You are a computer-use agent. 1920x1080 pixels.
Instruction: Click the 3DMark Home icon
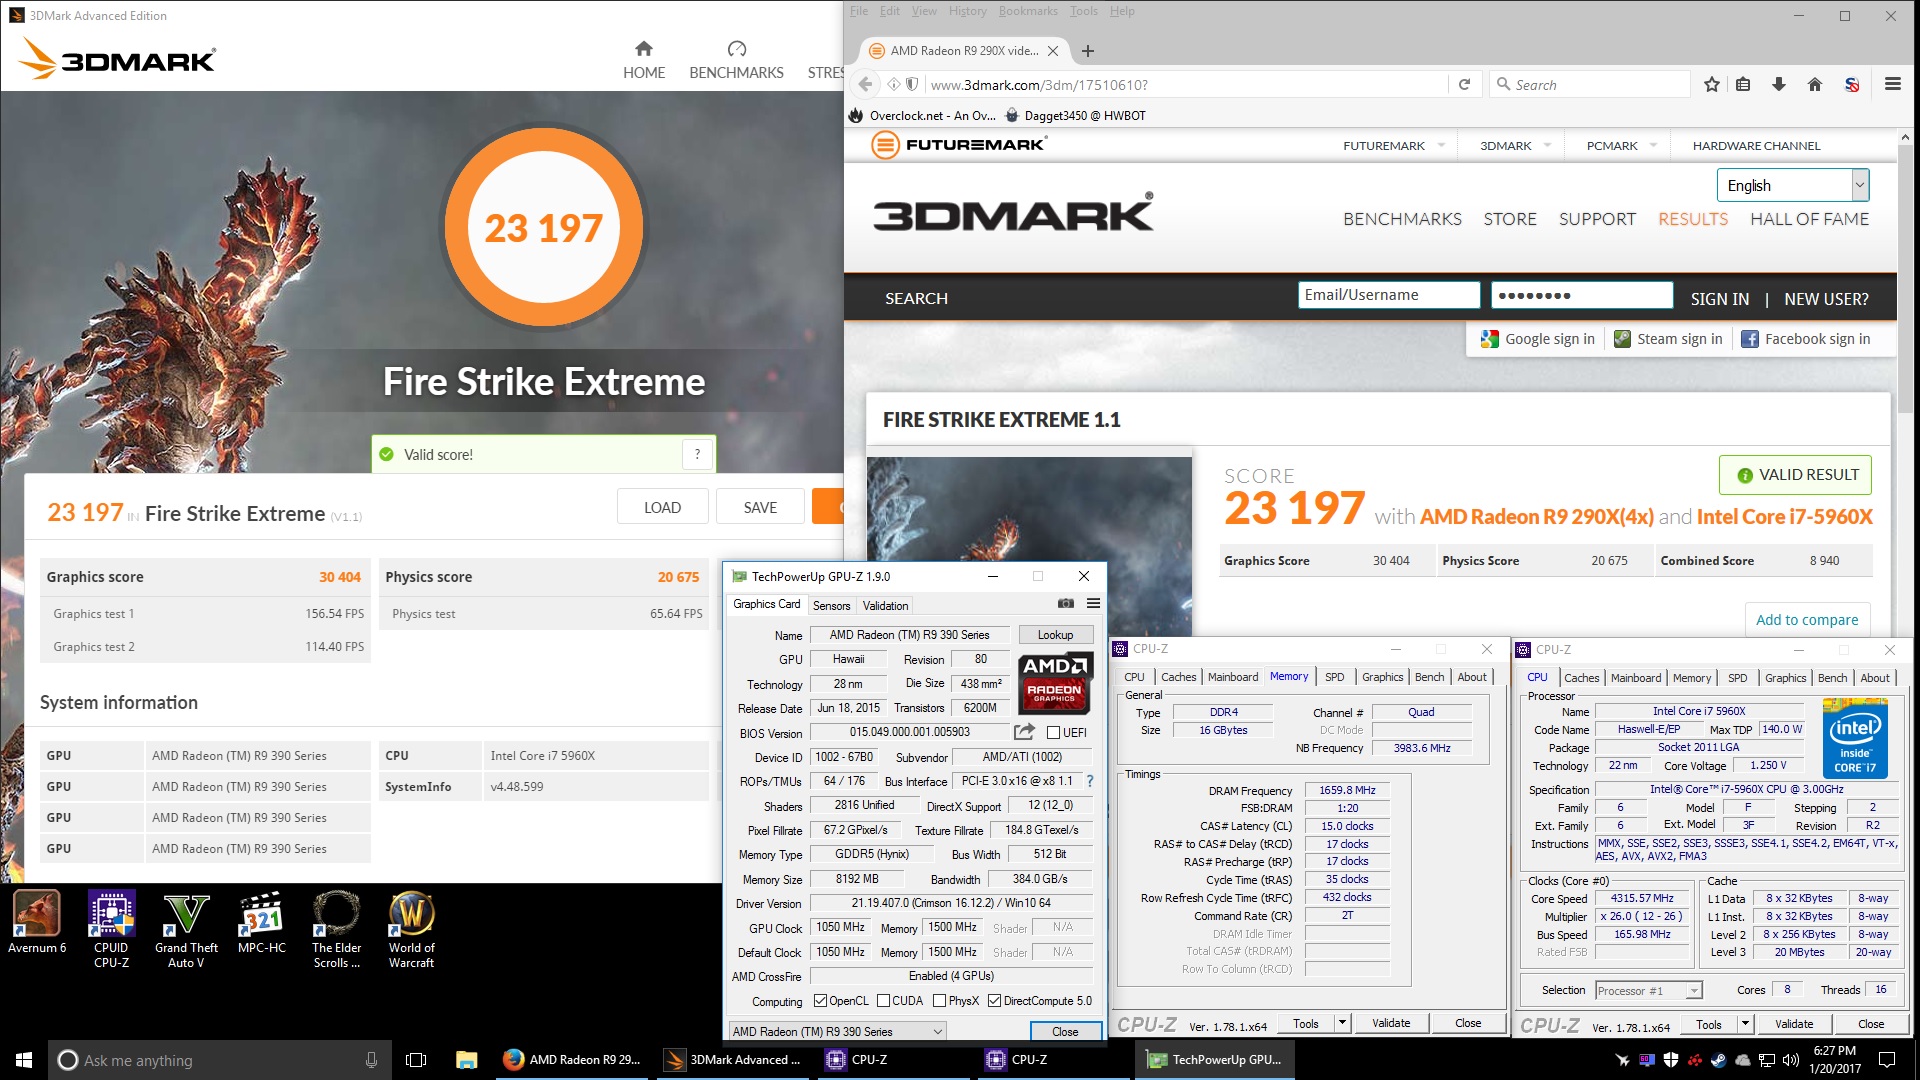click(644, 48)
